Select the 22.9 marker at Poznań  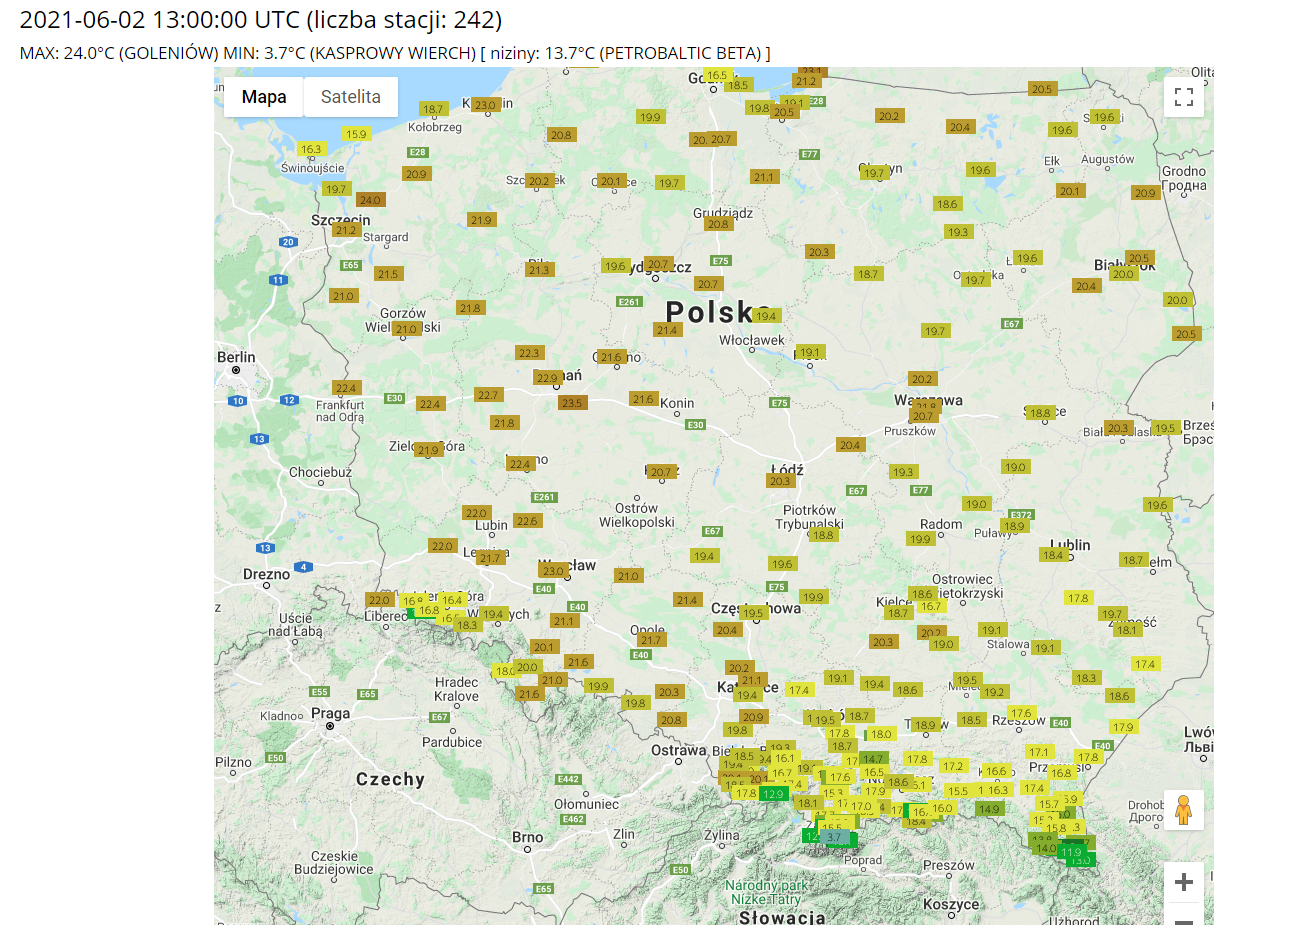pyautogui.click(x=547, y=378)
